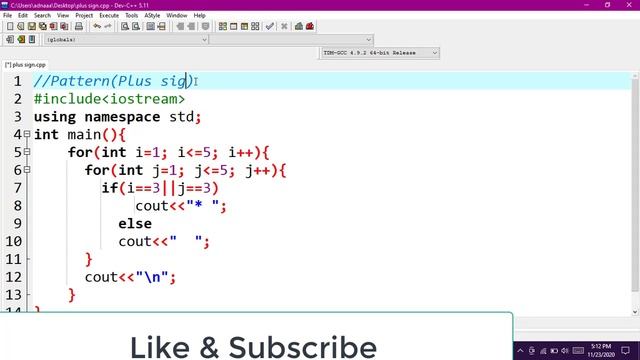Click the red Delete Profiling Information icon

click(310, 26)
